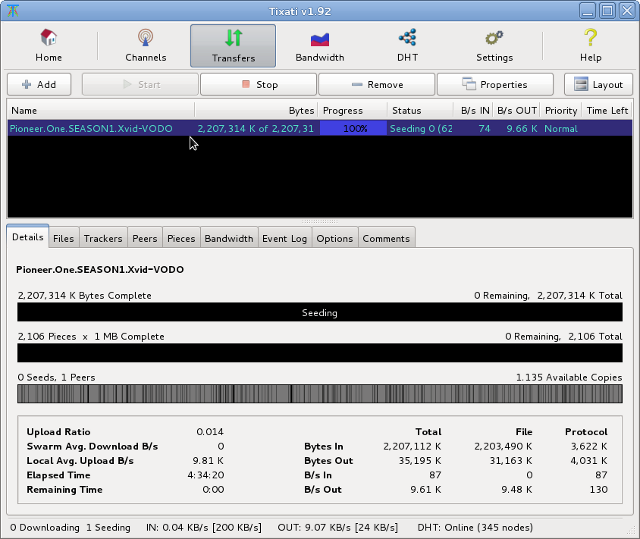Sort by the Progress column header

[x=353, y=111]
